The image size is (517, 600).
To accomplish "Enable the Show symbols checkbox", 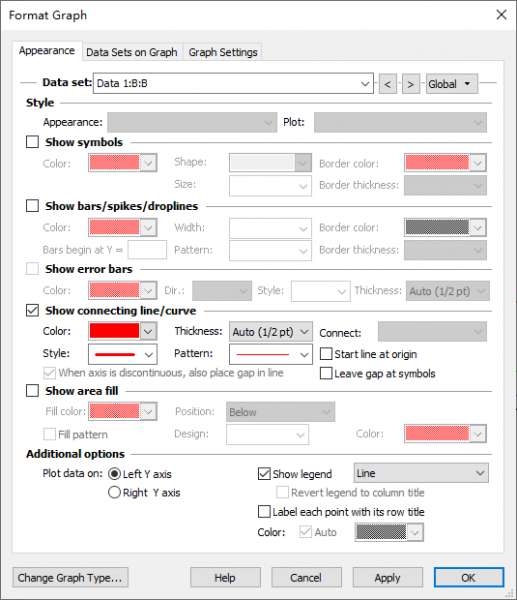I will click(x=33, y=142).
